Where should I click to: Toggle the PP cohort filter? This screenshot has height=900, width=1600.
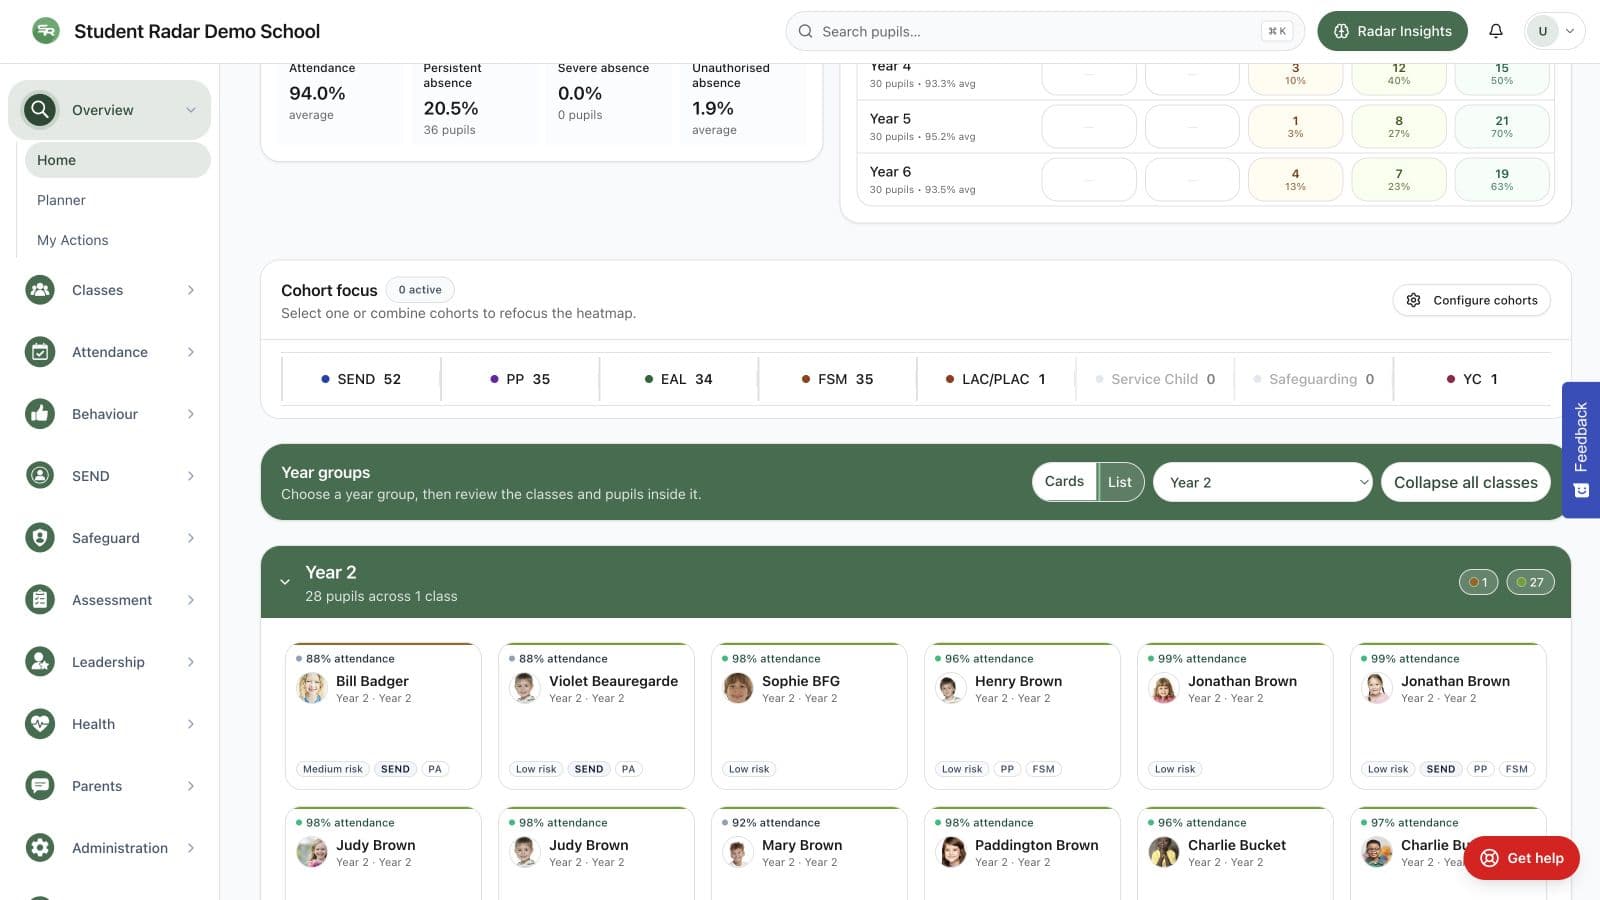click(x=520, y=379)
